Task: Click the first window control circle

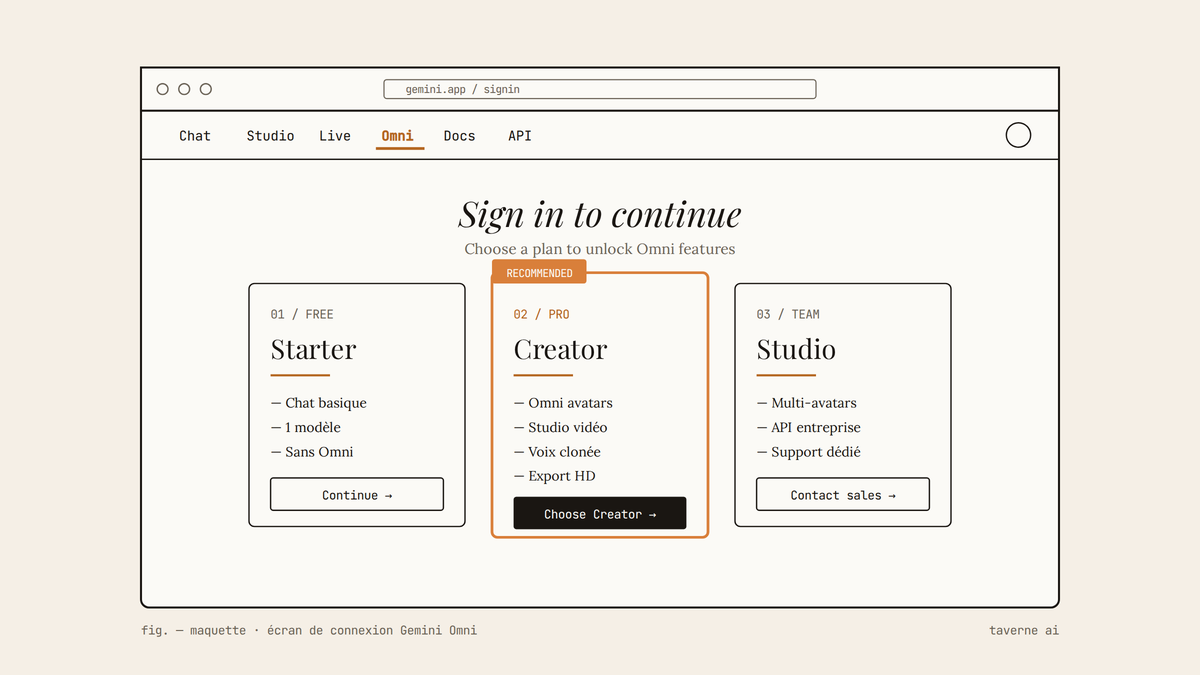Action: [x=162, y=89]
